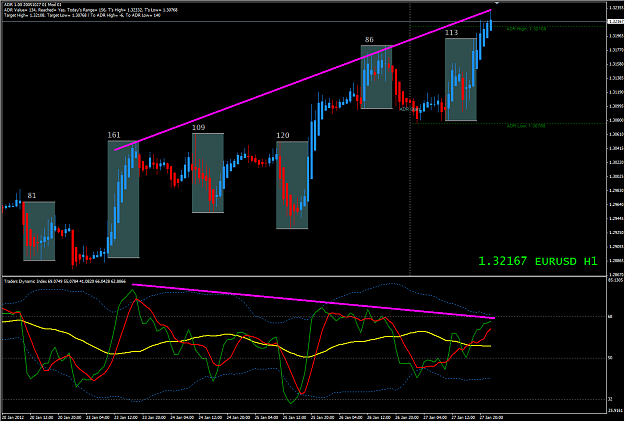625x422 pixels.
Task: Click the chart shift triangle marker
Action: click(x=497, y=4)
